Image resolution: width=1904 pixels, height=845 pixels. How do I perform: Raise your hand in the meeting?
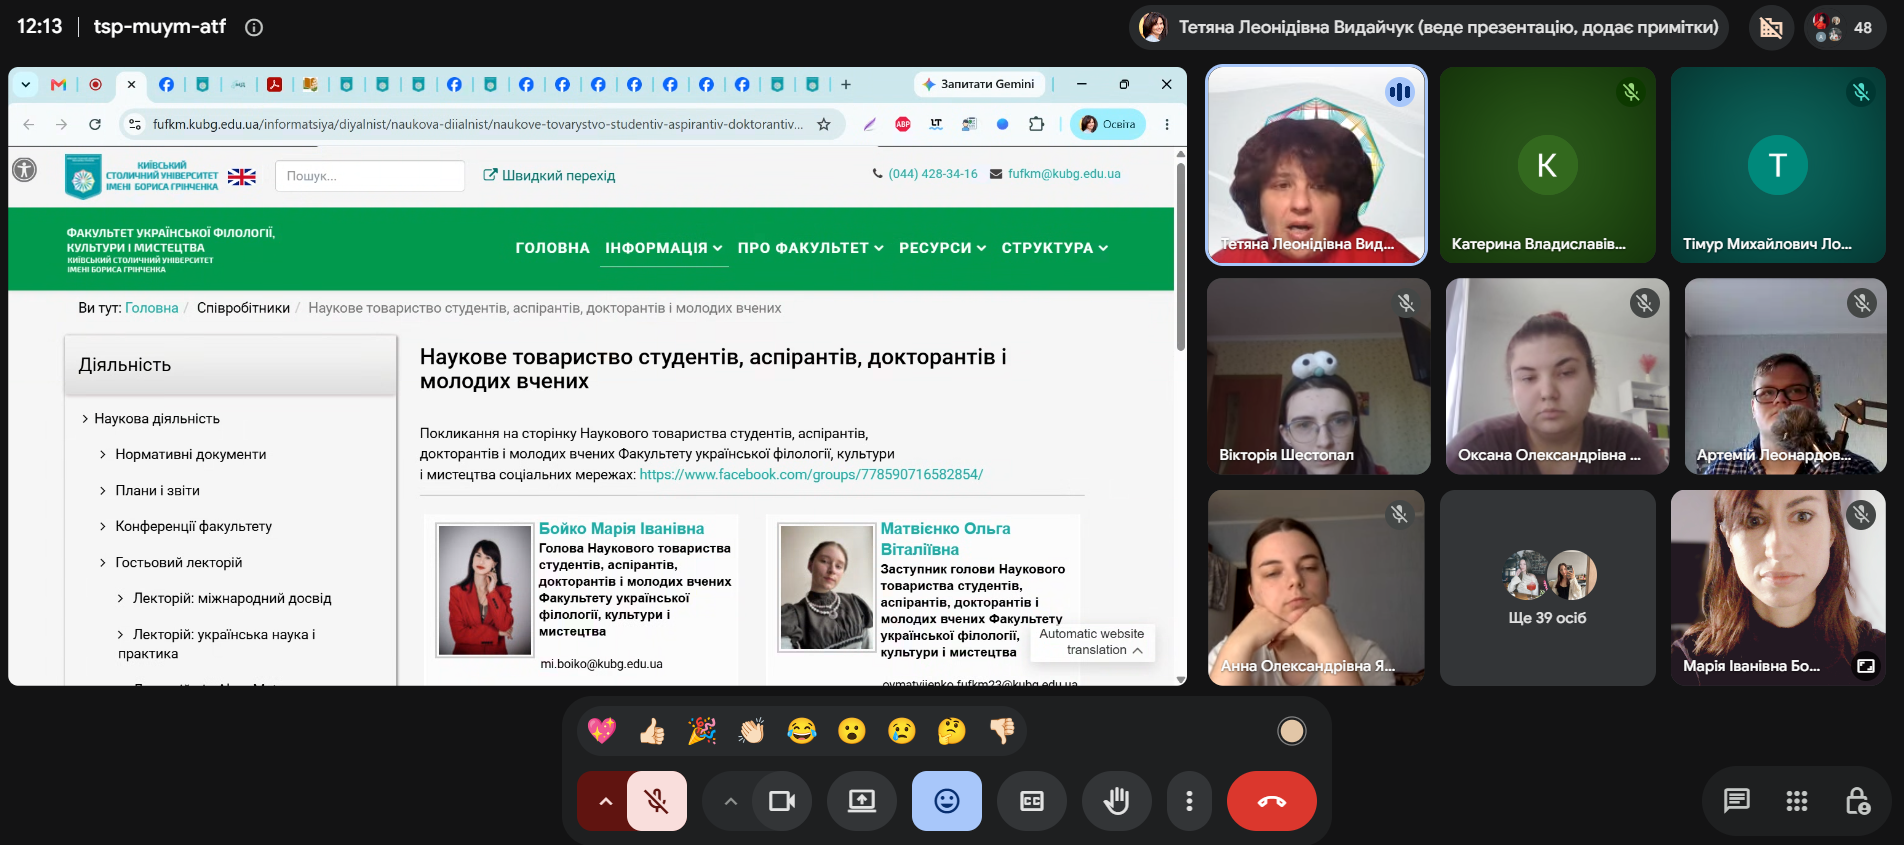coord(1117,801)
